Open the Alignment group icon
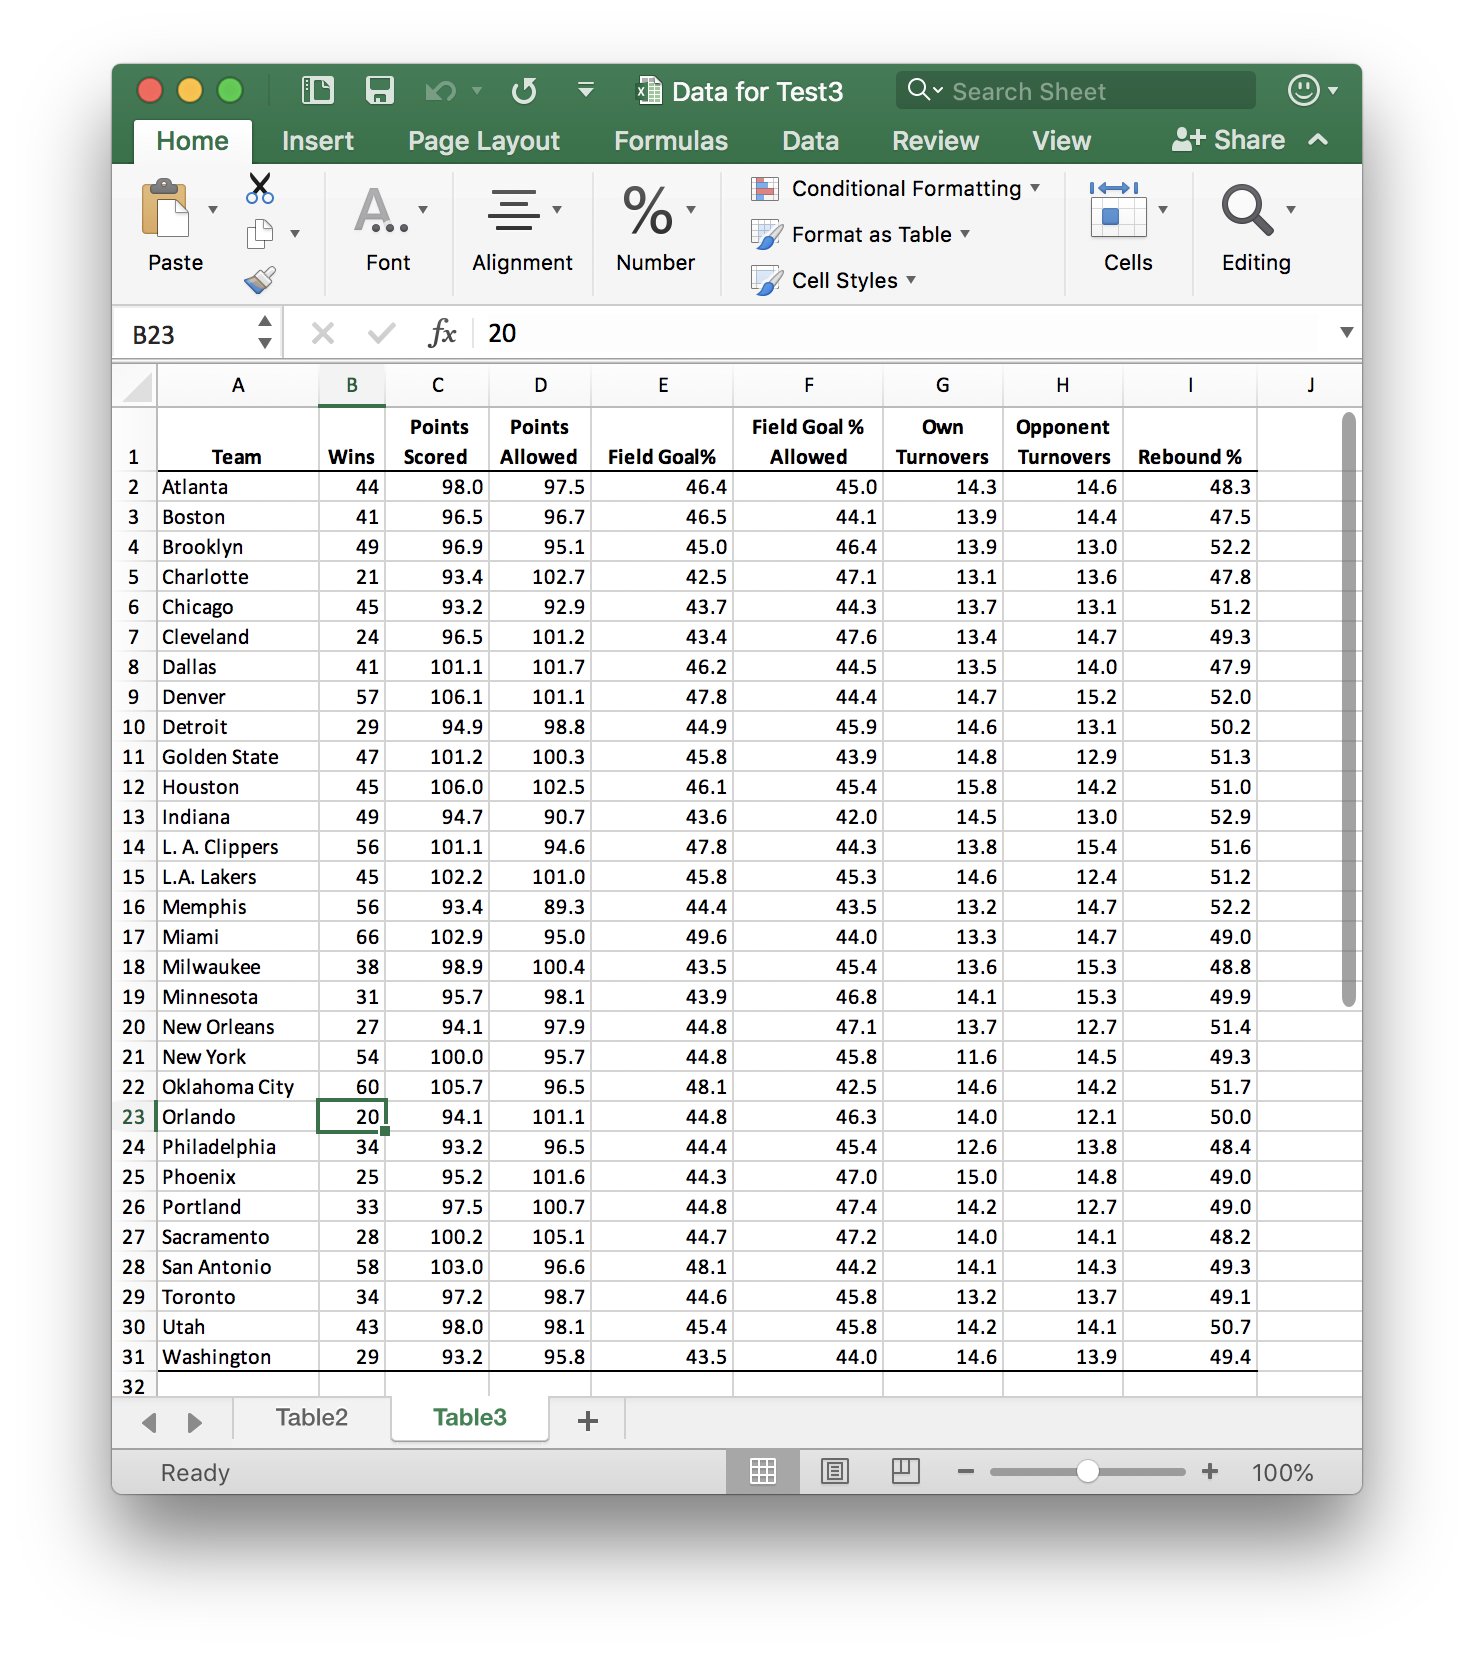Viewport: 1474px width, 1654px height. (x=514, y=210)
